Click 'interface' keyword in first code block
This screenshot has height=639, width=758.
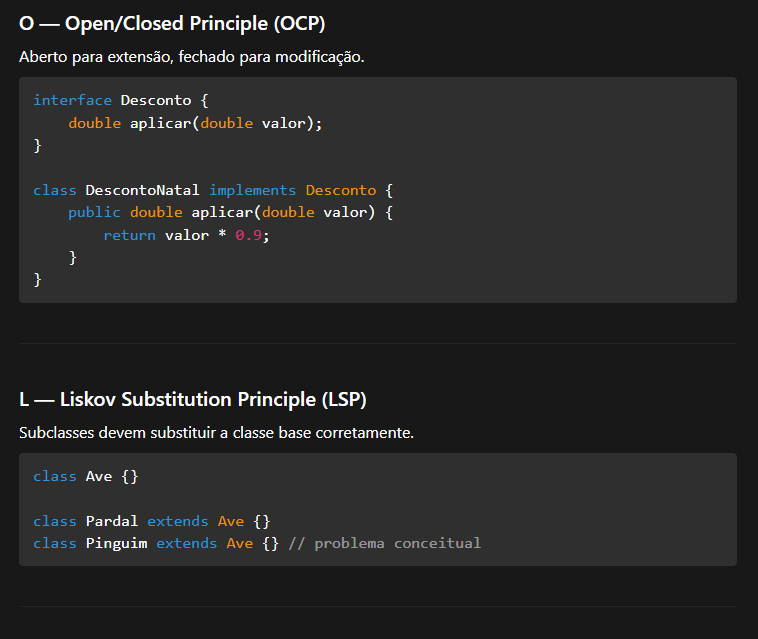[x=72, y=100]
